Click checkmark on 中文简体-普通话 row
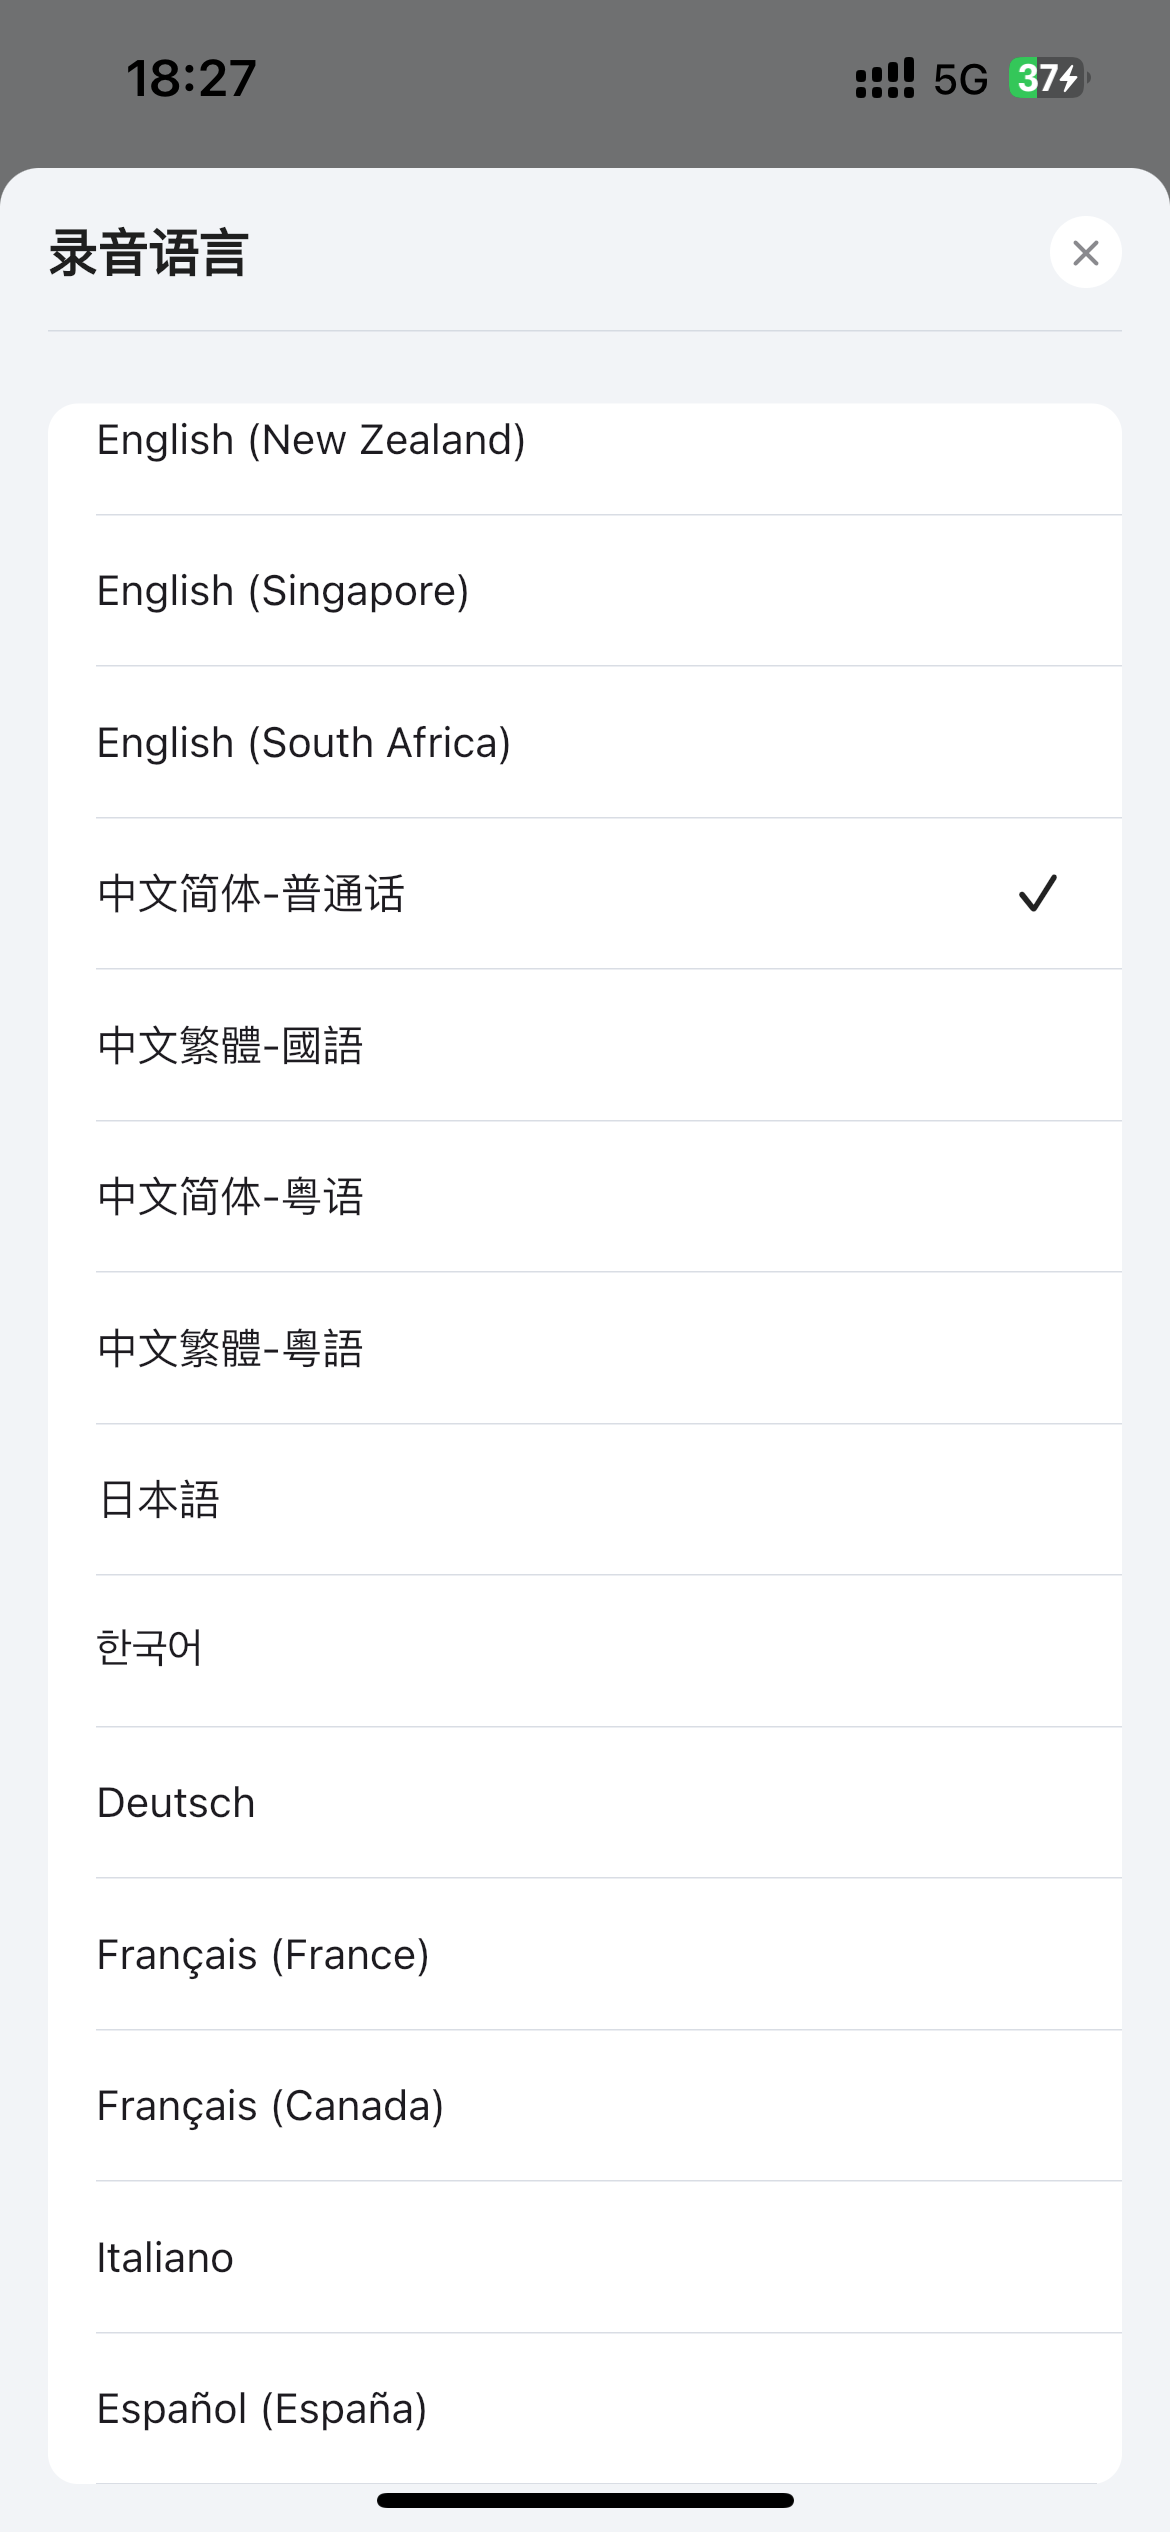This screenshot has height=2532, width=1170. [x=1037, y=893]
